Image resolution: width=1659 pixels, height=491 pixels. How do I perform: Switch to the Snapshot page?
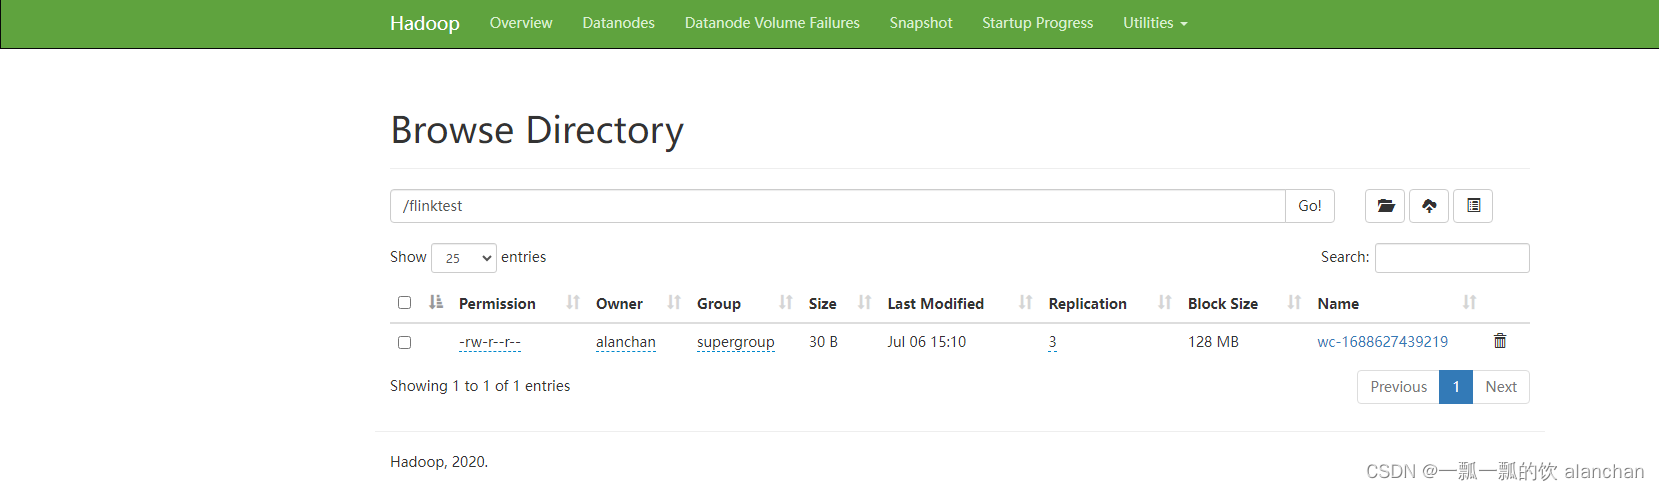click(x=921, y=23)
